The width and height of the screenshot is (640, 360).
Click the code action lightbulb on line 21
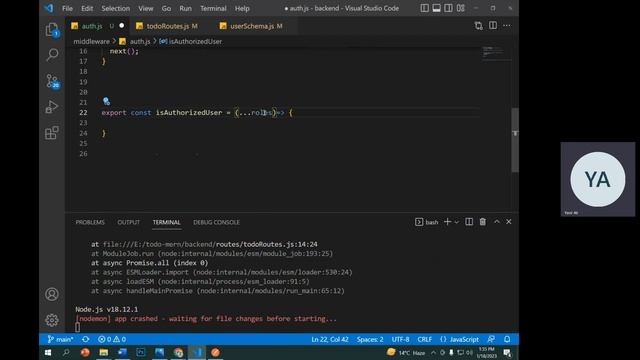[x=106, y=101]
